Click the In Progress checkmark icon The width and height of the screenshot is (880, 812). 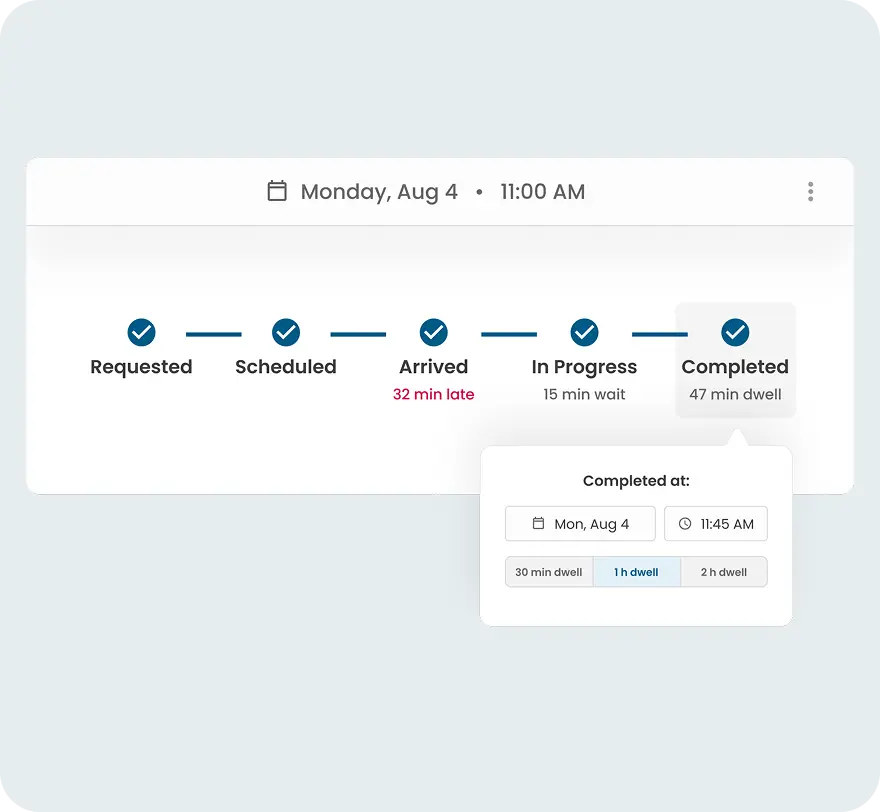point(584,331)
